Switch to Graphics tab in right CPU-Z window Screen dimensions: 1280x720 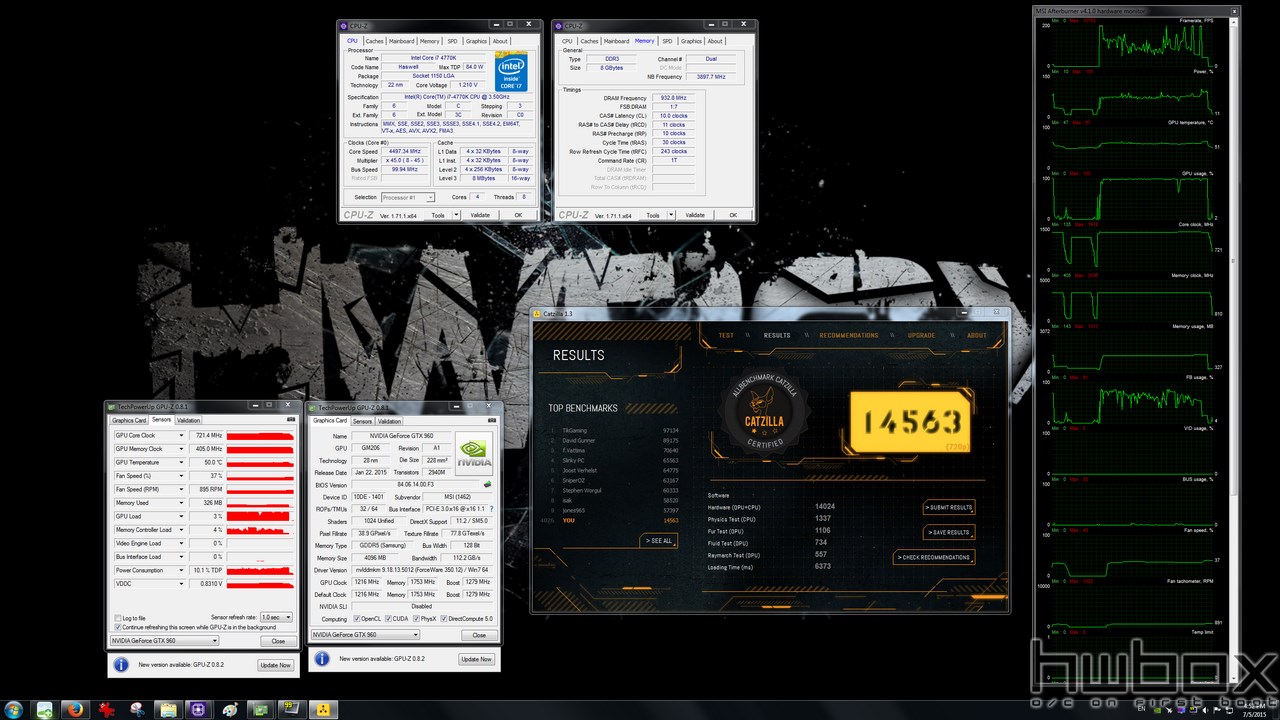click(691, 41)
